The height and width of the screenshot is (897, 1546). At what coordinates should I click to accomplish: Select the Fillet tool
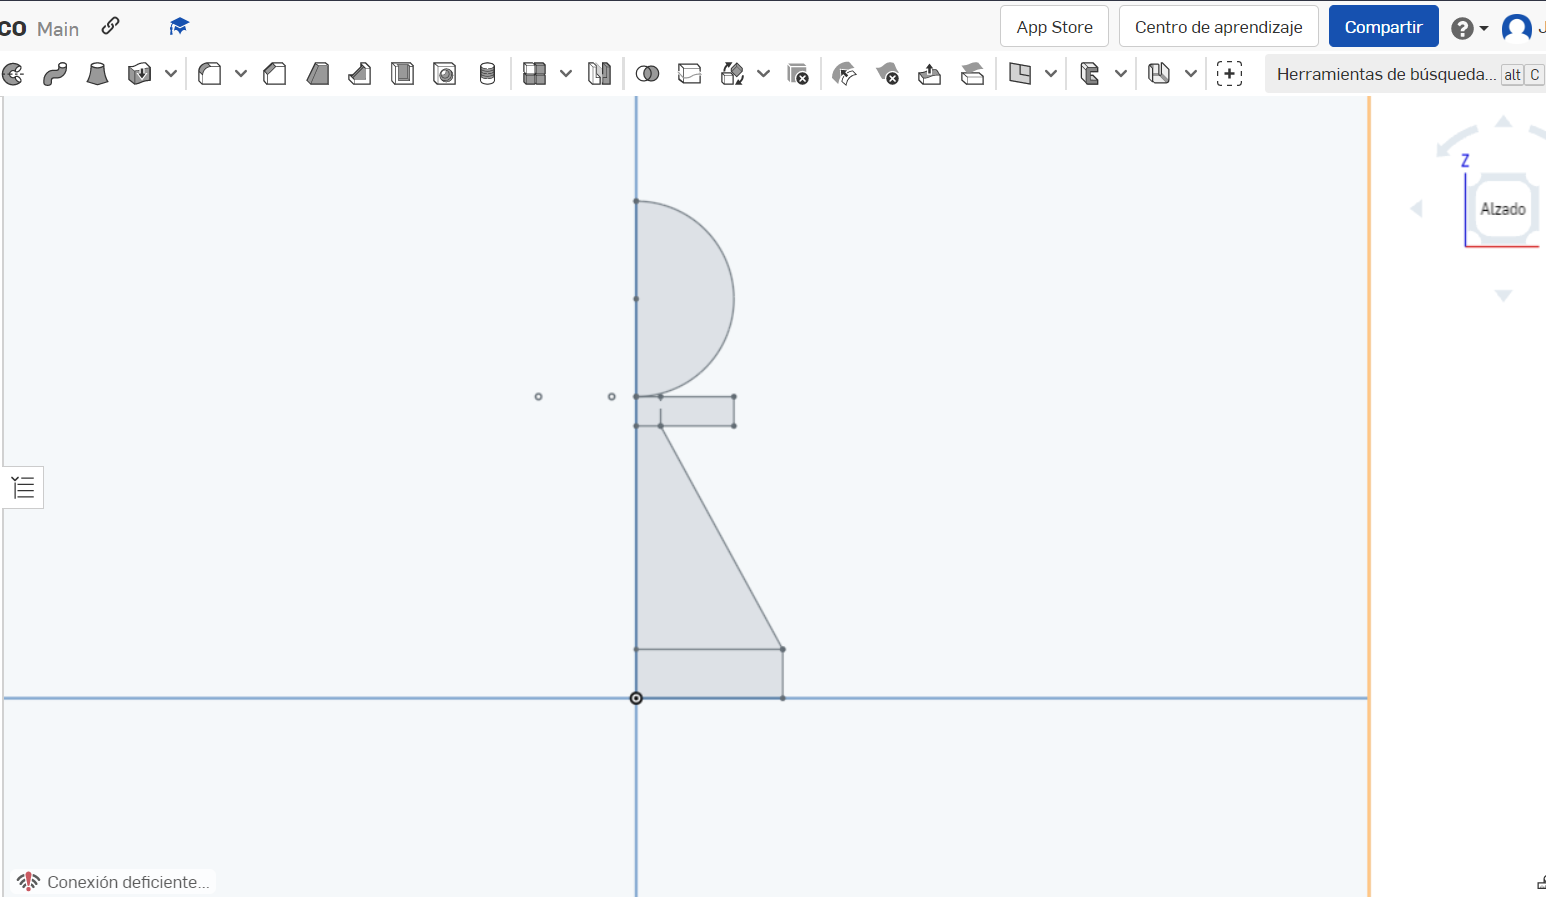[211, 73]
